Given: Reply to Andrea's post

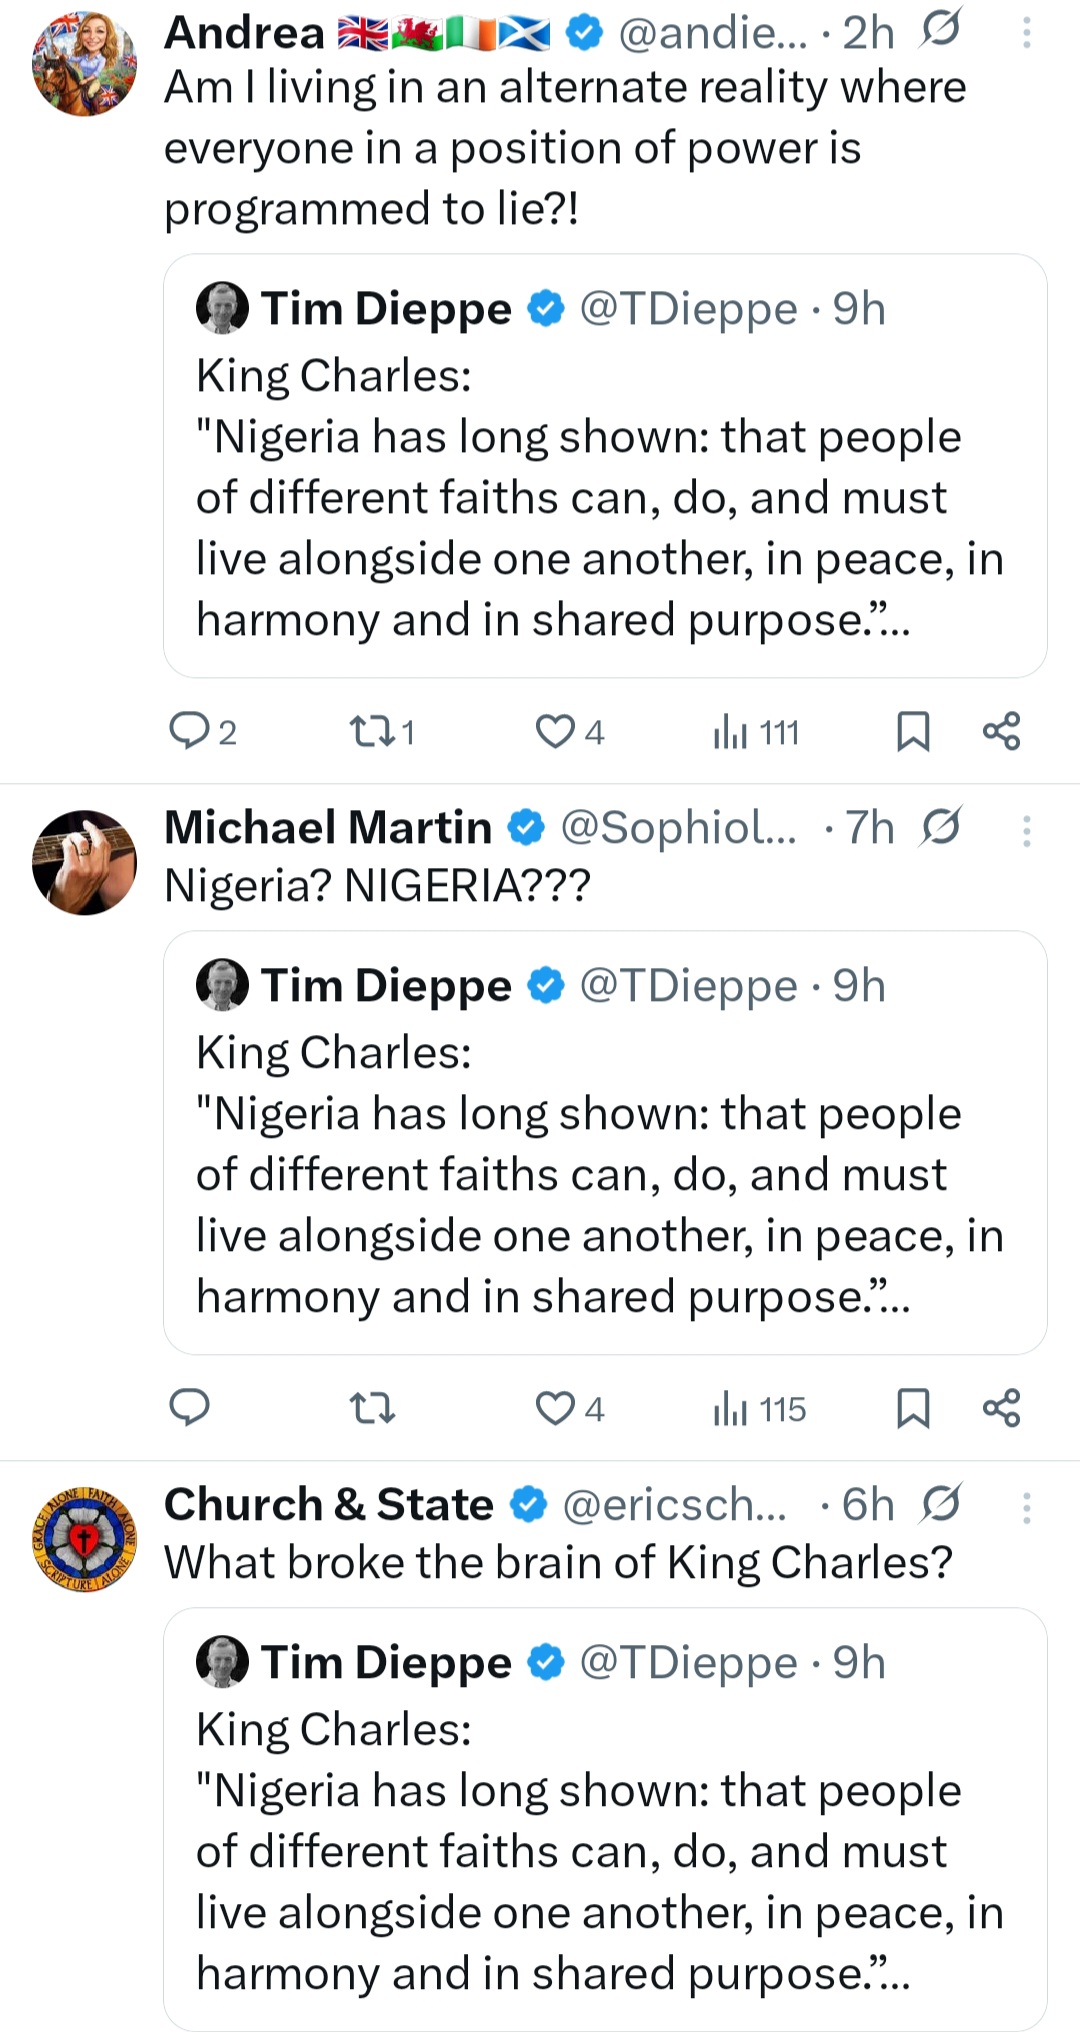Looking at the screenshot, I should 190,731.
